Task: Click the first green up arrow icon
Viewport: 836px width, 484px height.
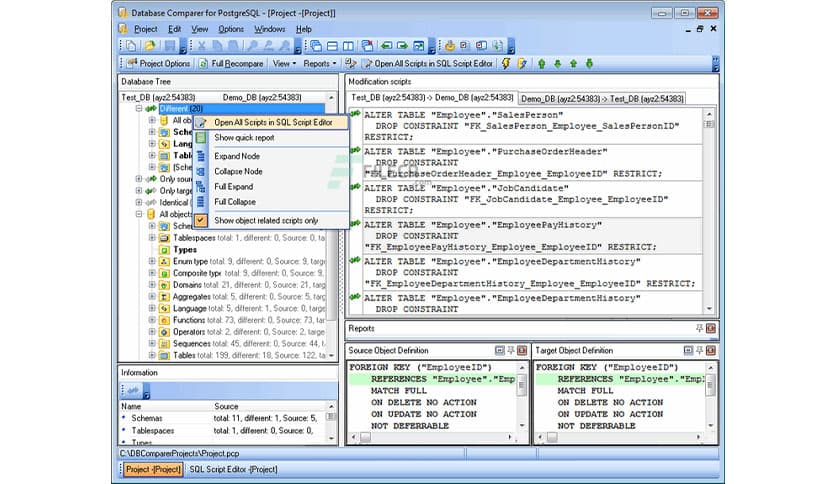Action: coord(542,63)
